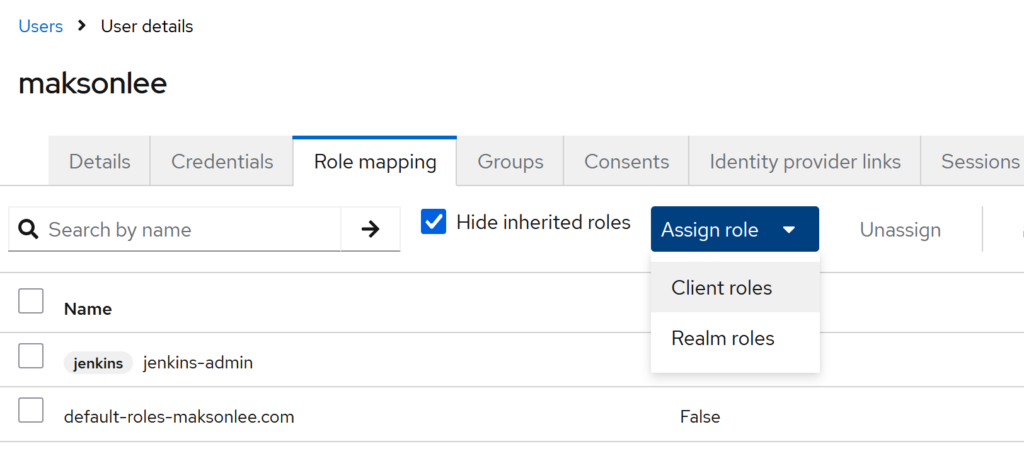Image resolution: width=1024 pixels, height=475 pixels.
Task: Tick the select-all checkbox beside Name
Action: click(x=31, y=301)
